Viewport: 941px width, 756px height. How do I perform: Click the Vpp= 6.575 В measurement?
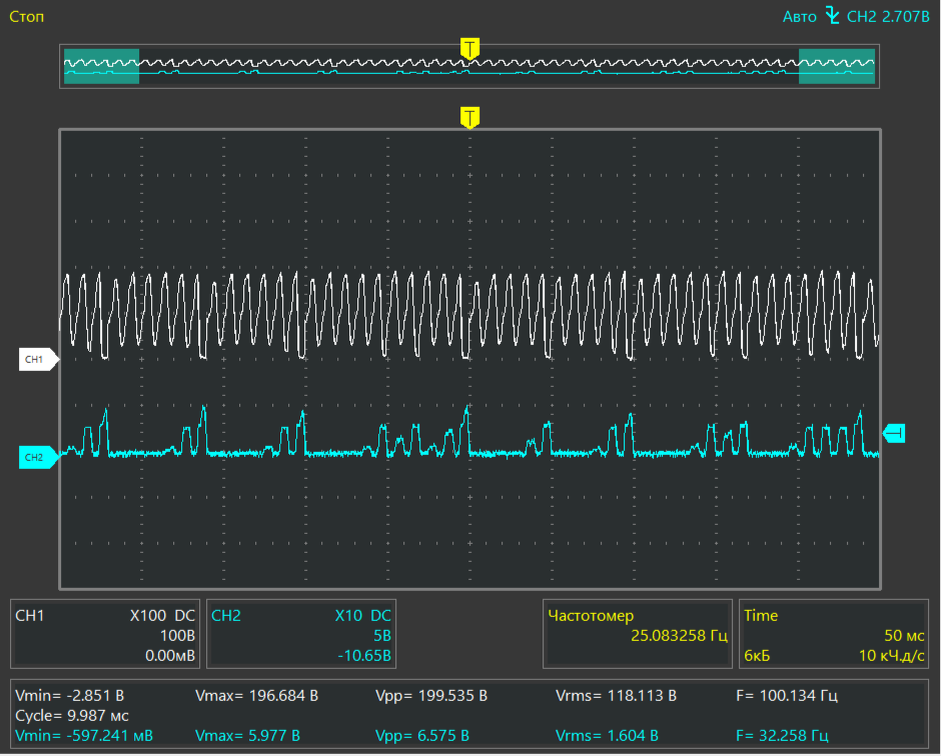(422, 736)
